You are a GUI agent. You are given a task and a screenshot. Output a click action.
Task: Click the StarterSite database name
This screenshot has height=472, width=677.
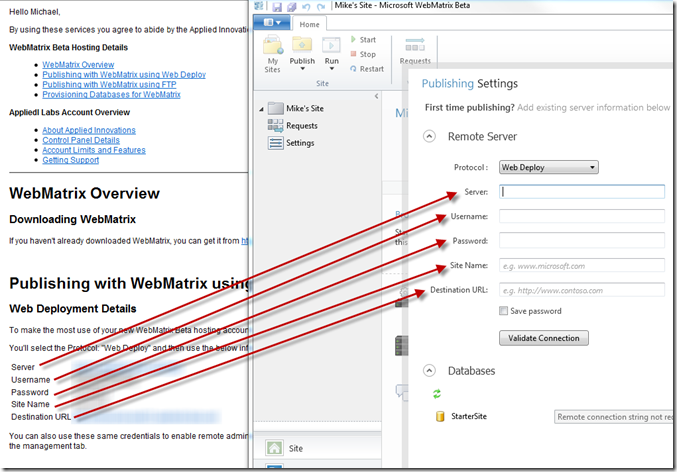[469, 416]
